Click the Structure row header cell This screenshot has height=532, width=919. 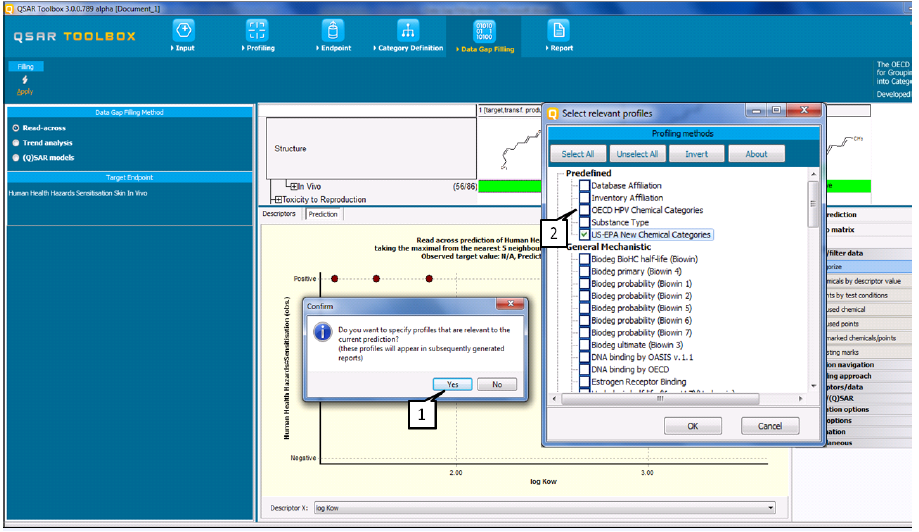(371, 148)
